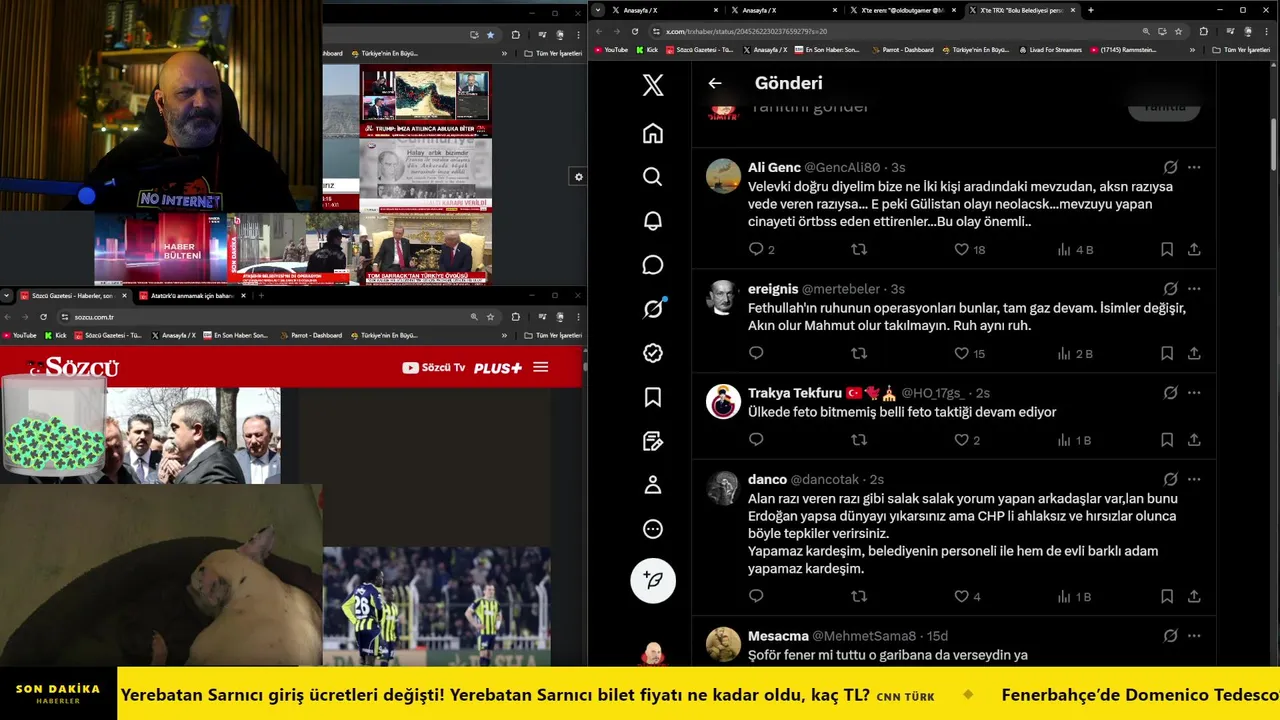Click X browser address bar URL
The width and height of the screenshot is (1280, 720).
[x=746, y=31]
